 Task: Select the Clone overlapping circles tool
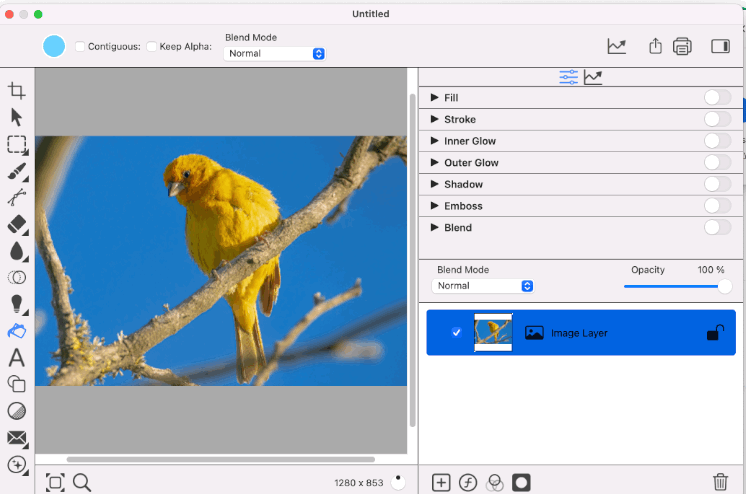(x=17, y=277)
